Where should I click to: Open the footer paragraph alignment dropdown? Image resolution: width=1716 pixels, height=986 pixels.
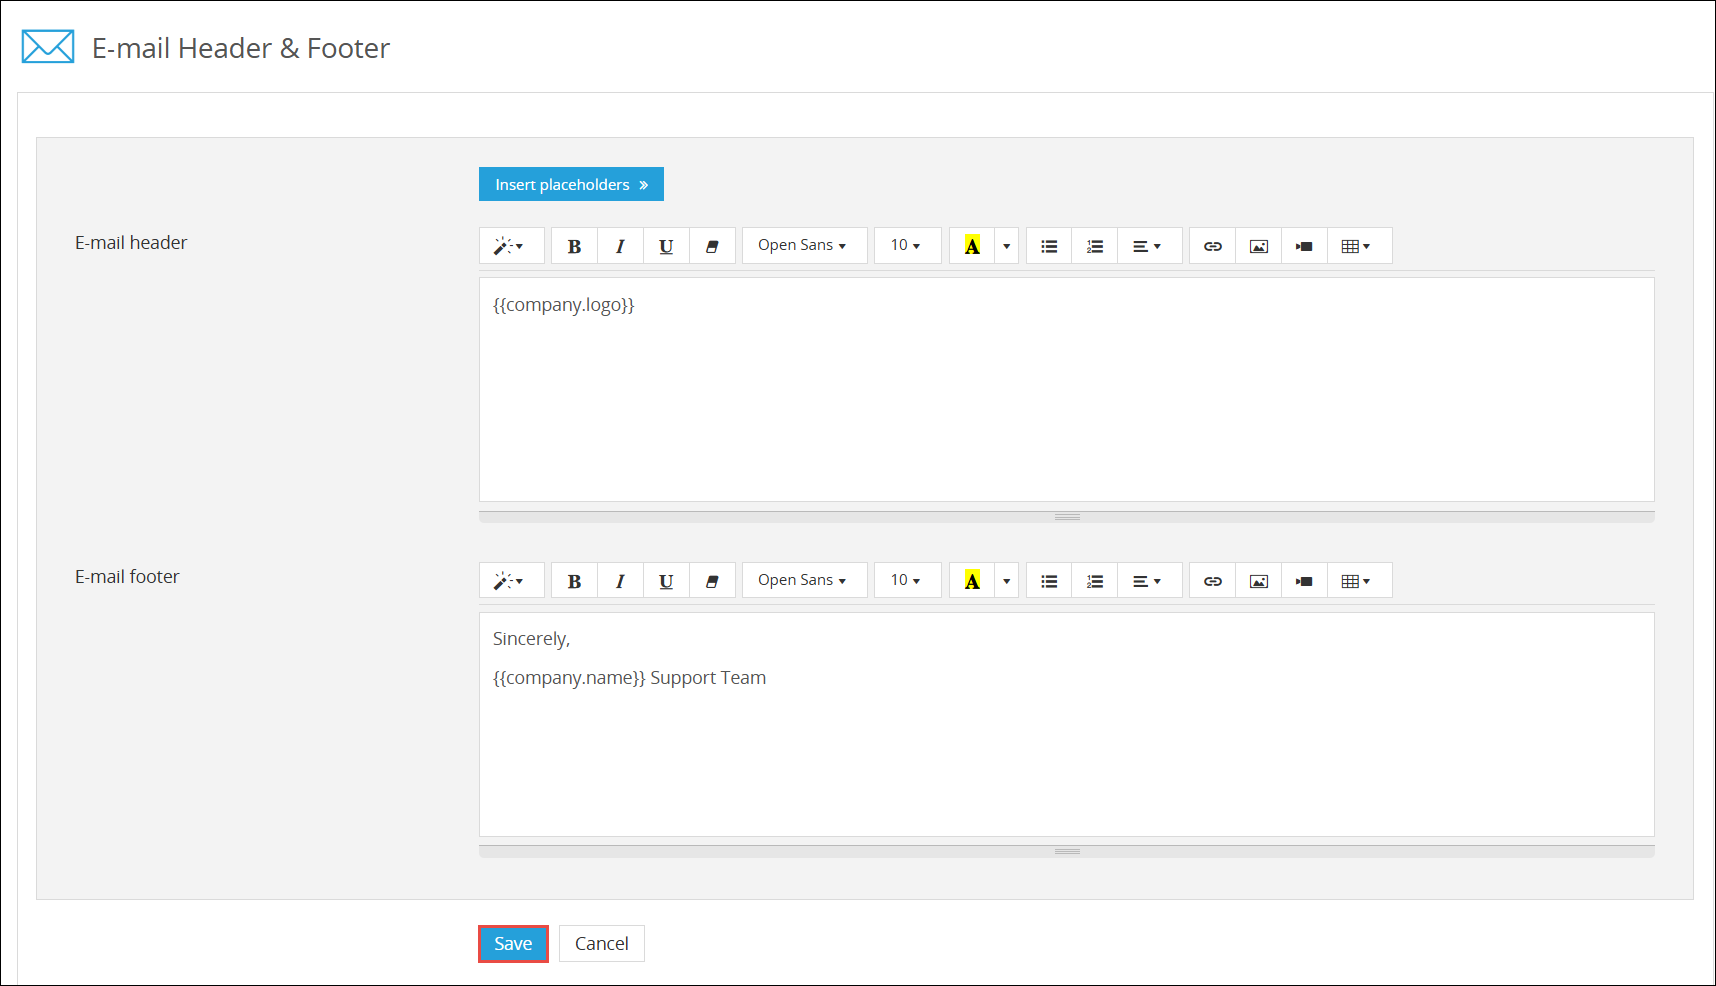click(x=1149, y=581)
